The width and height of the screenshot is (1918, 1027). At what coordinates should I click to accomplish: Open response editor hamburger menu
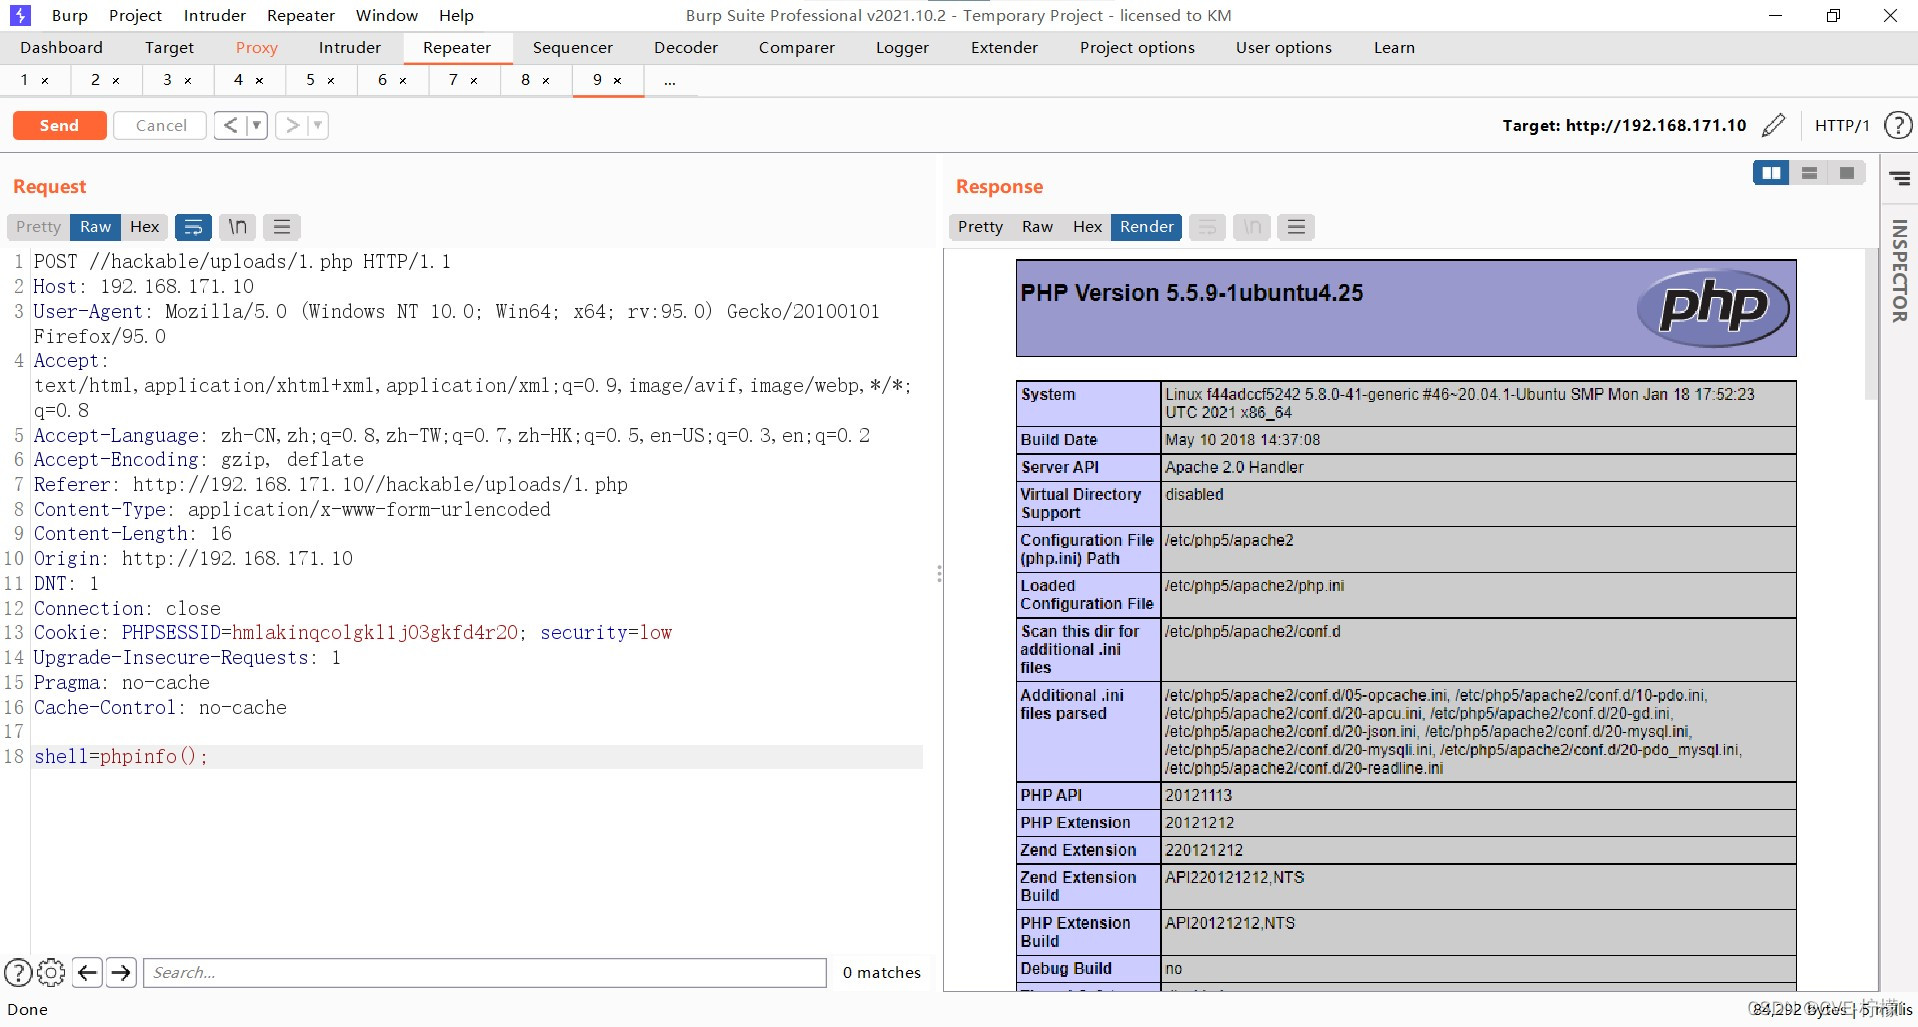click(1296, 227)
